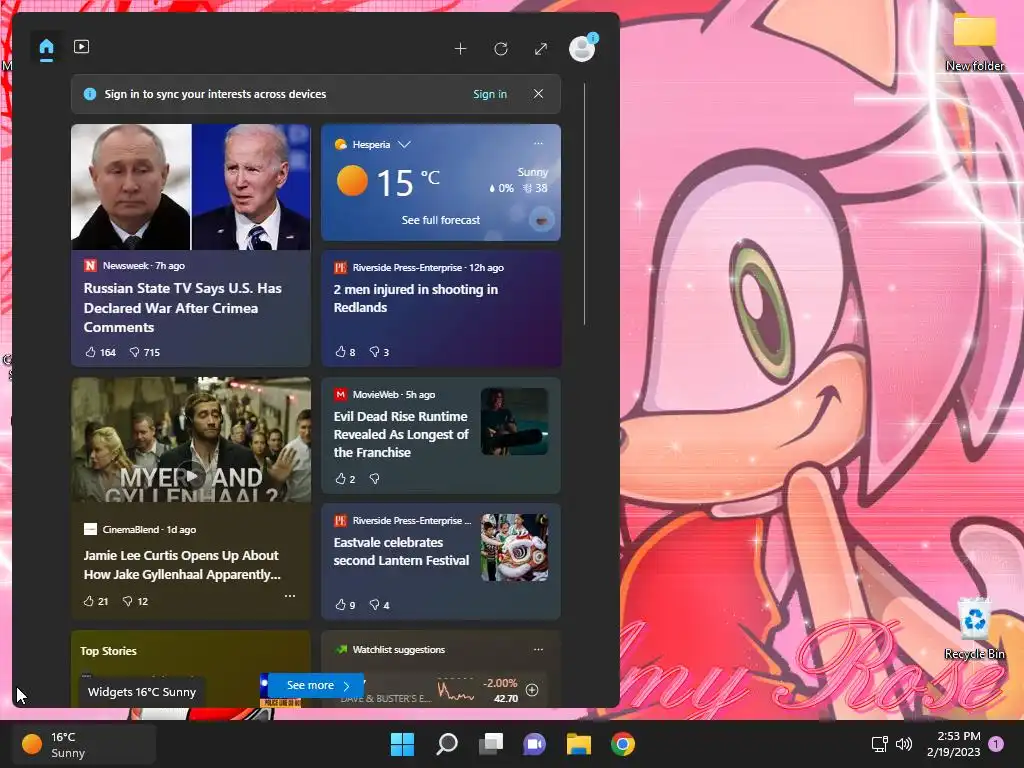Viewport: 1024px width, 768px height.
Task: Like the Jamie Lee Curtis article
Action: coord(95,601)
